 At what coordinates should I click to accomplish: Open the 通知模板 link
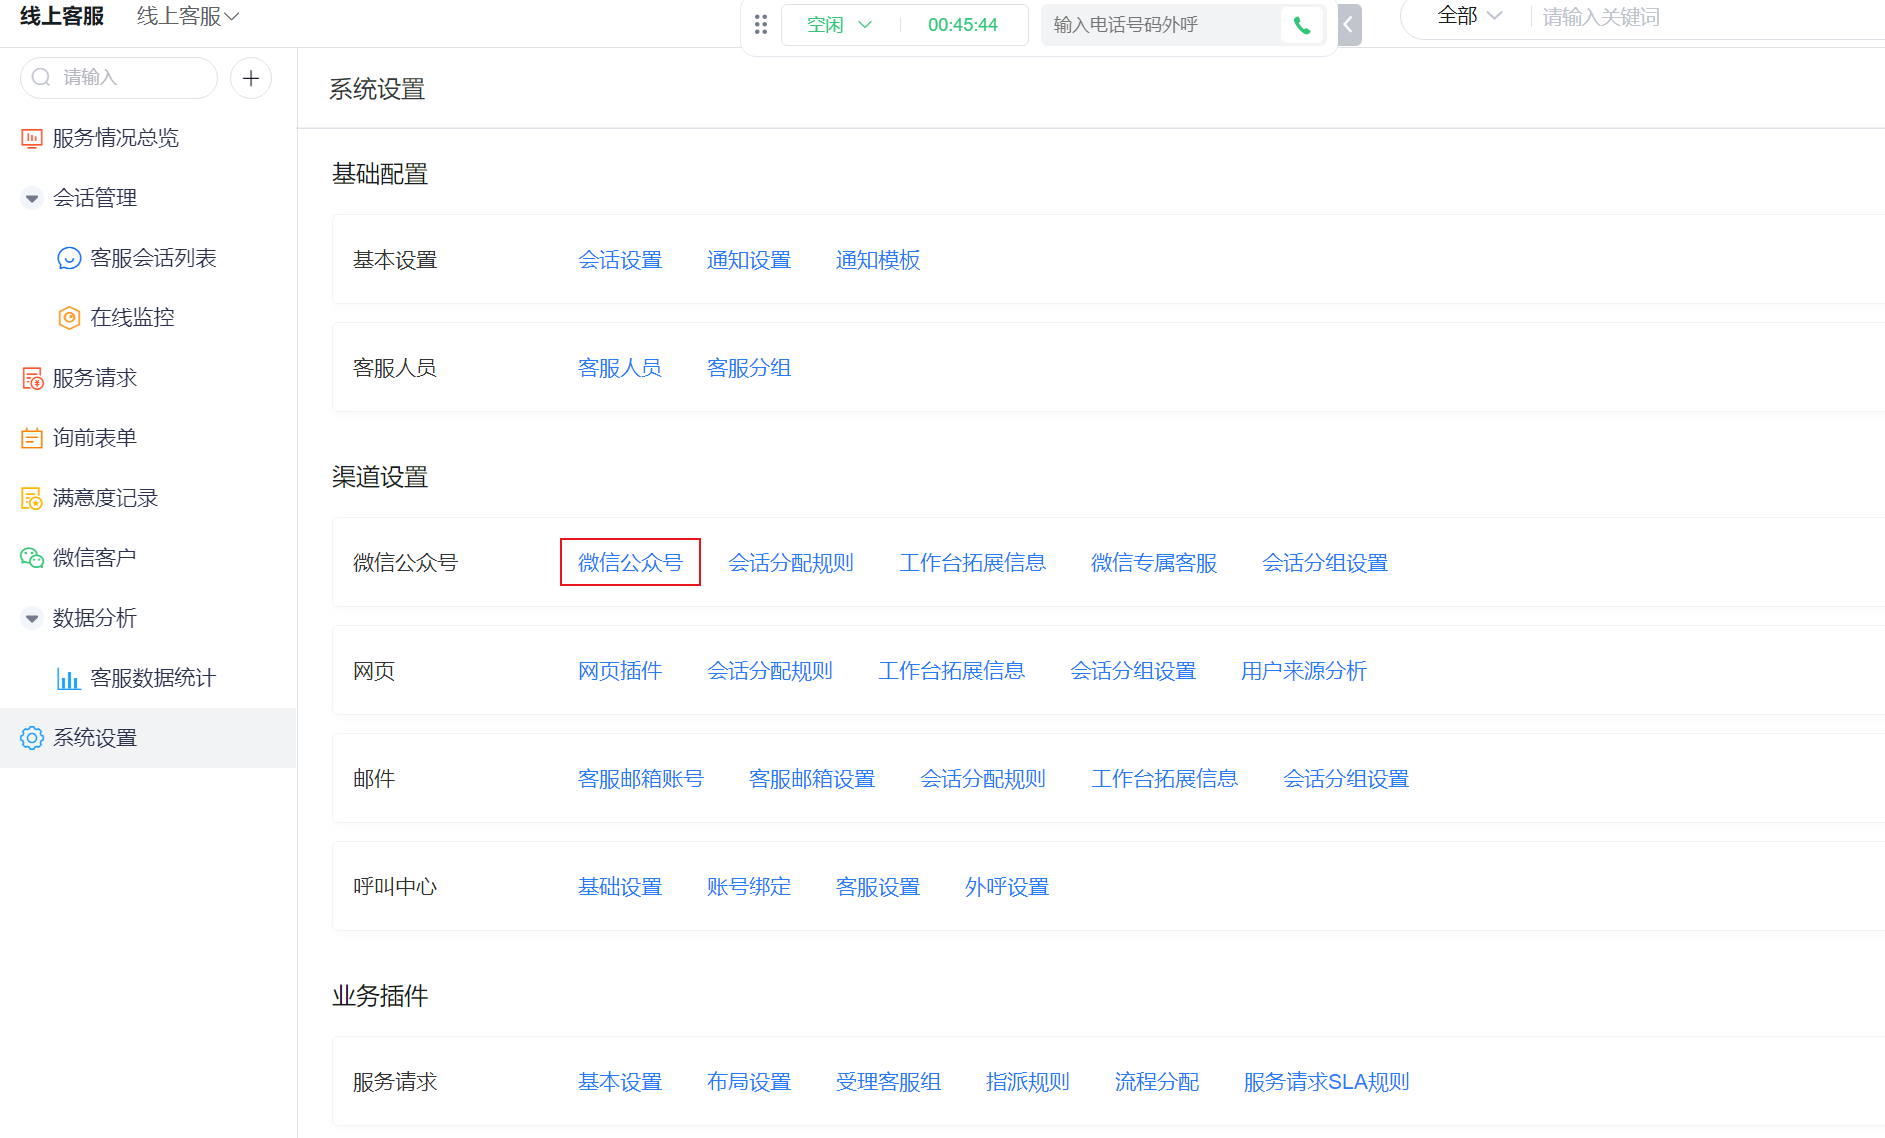[878, 260]
